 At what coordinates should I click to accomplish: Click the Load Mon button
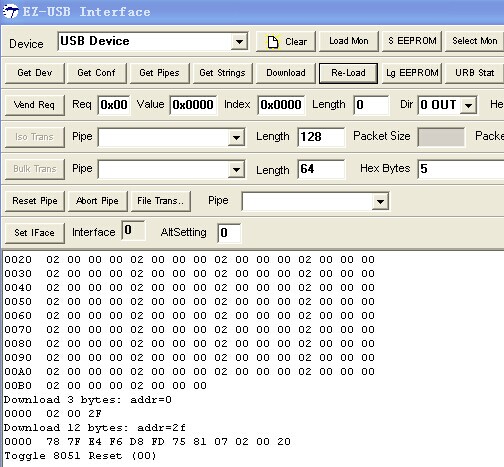(x=349, y=41)
